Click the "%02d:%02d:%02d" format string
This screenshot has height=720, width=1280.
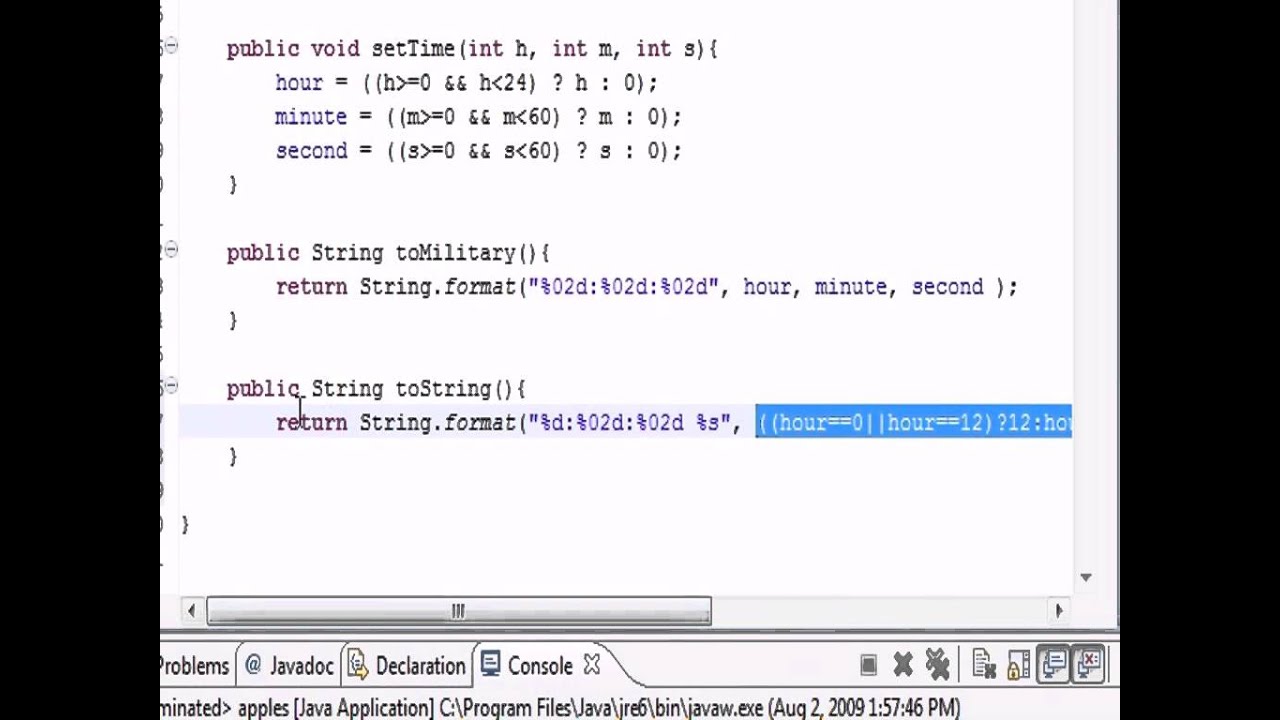pyautogui.click(x=624, y=287)
